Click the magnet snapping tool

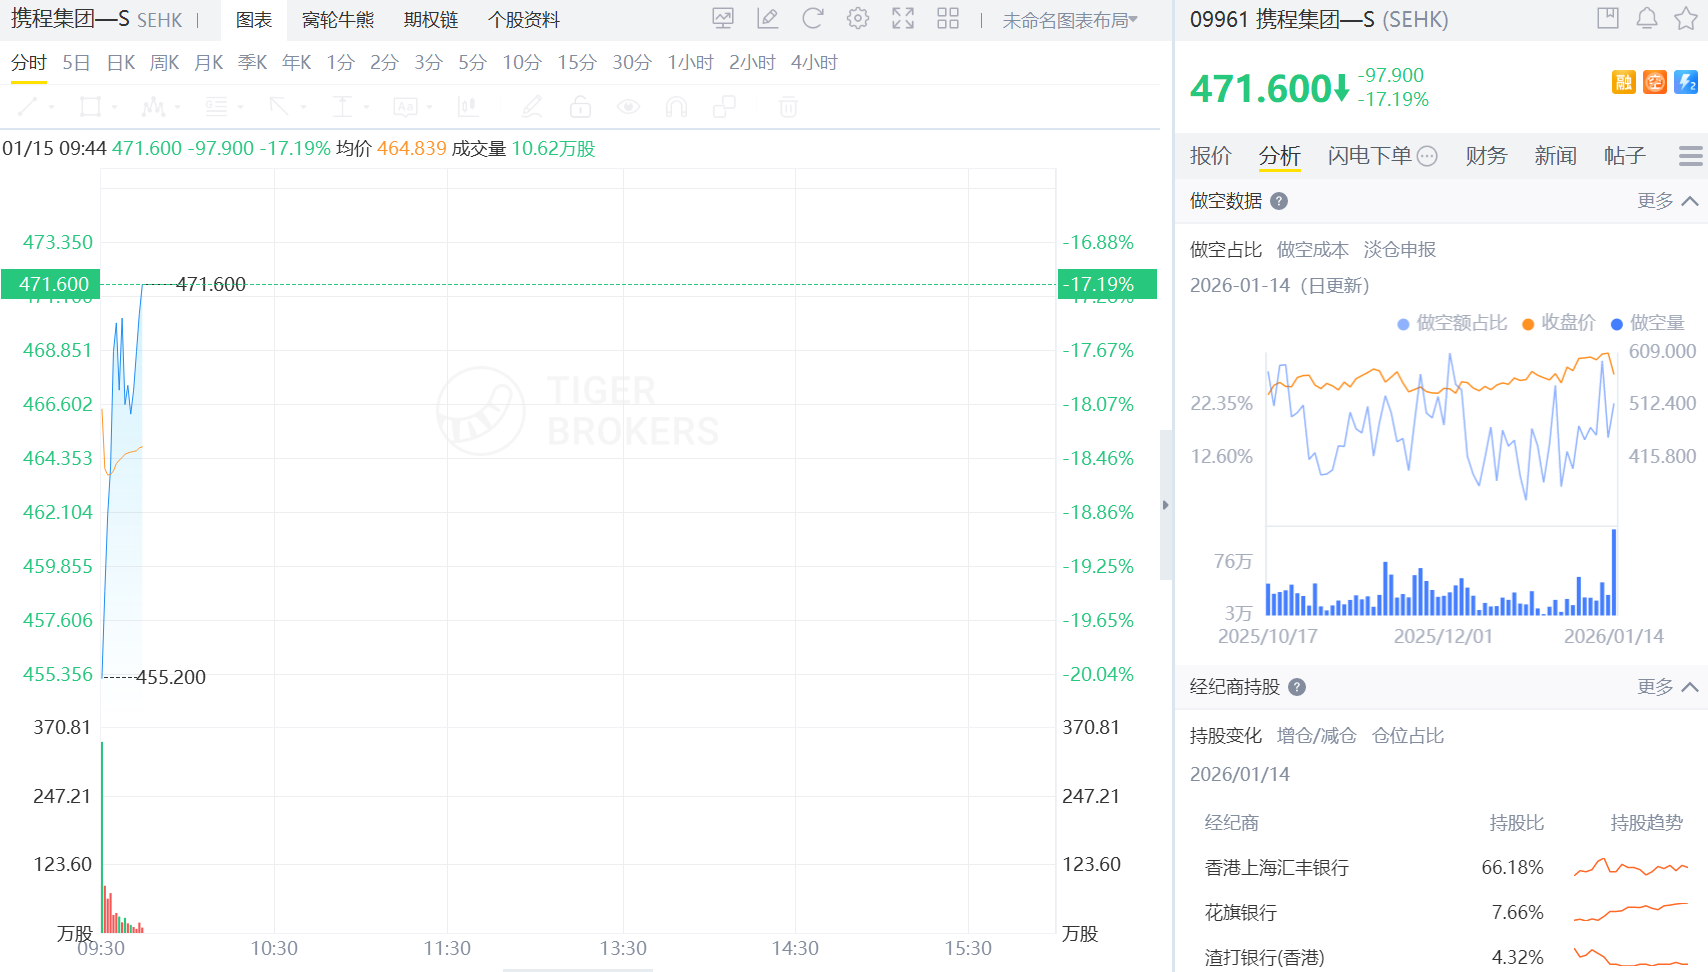click(x=676, y=107)
